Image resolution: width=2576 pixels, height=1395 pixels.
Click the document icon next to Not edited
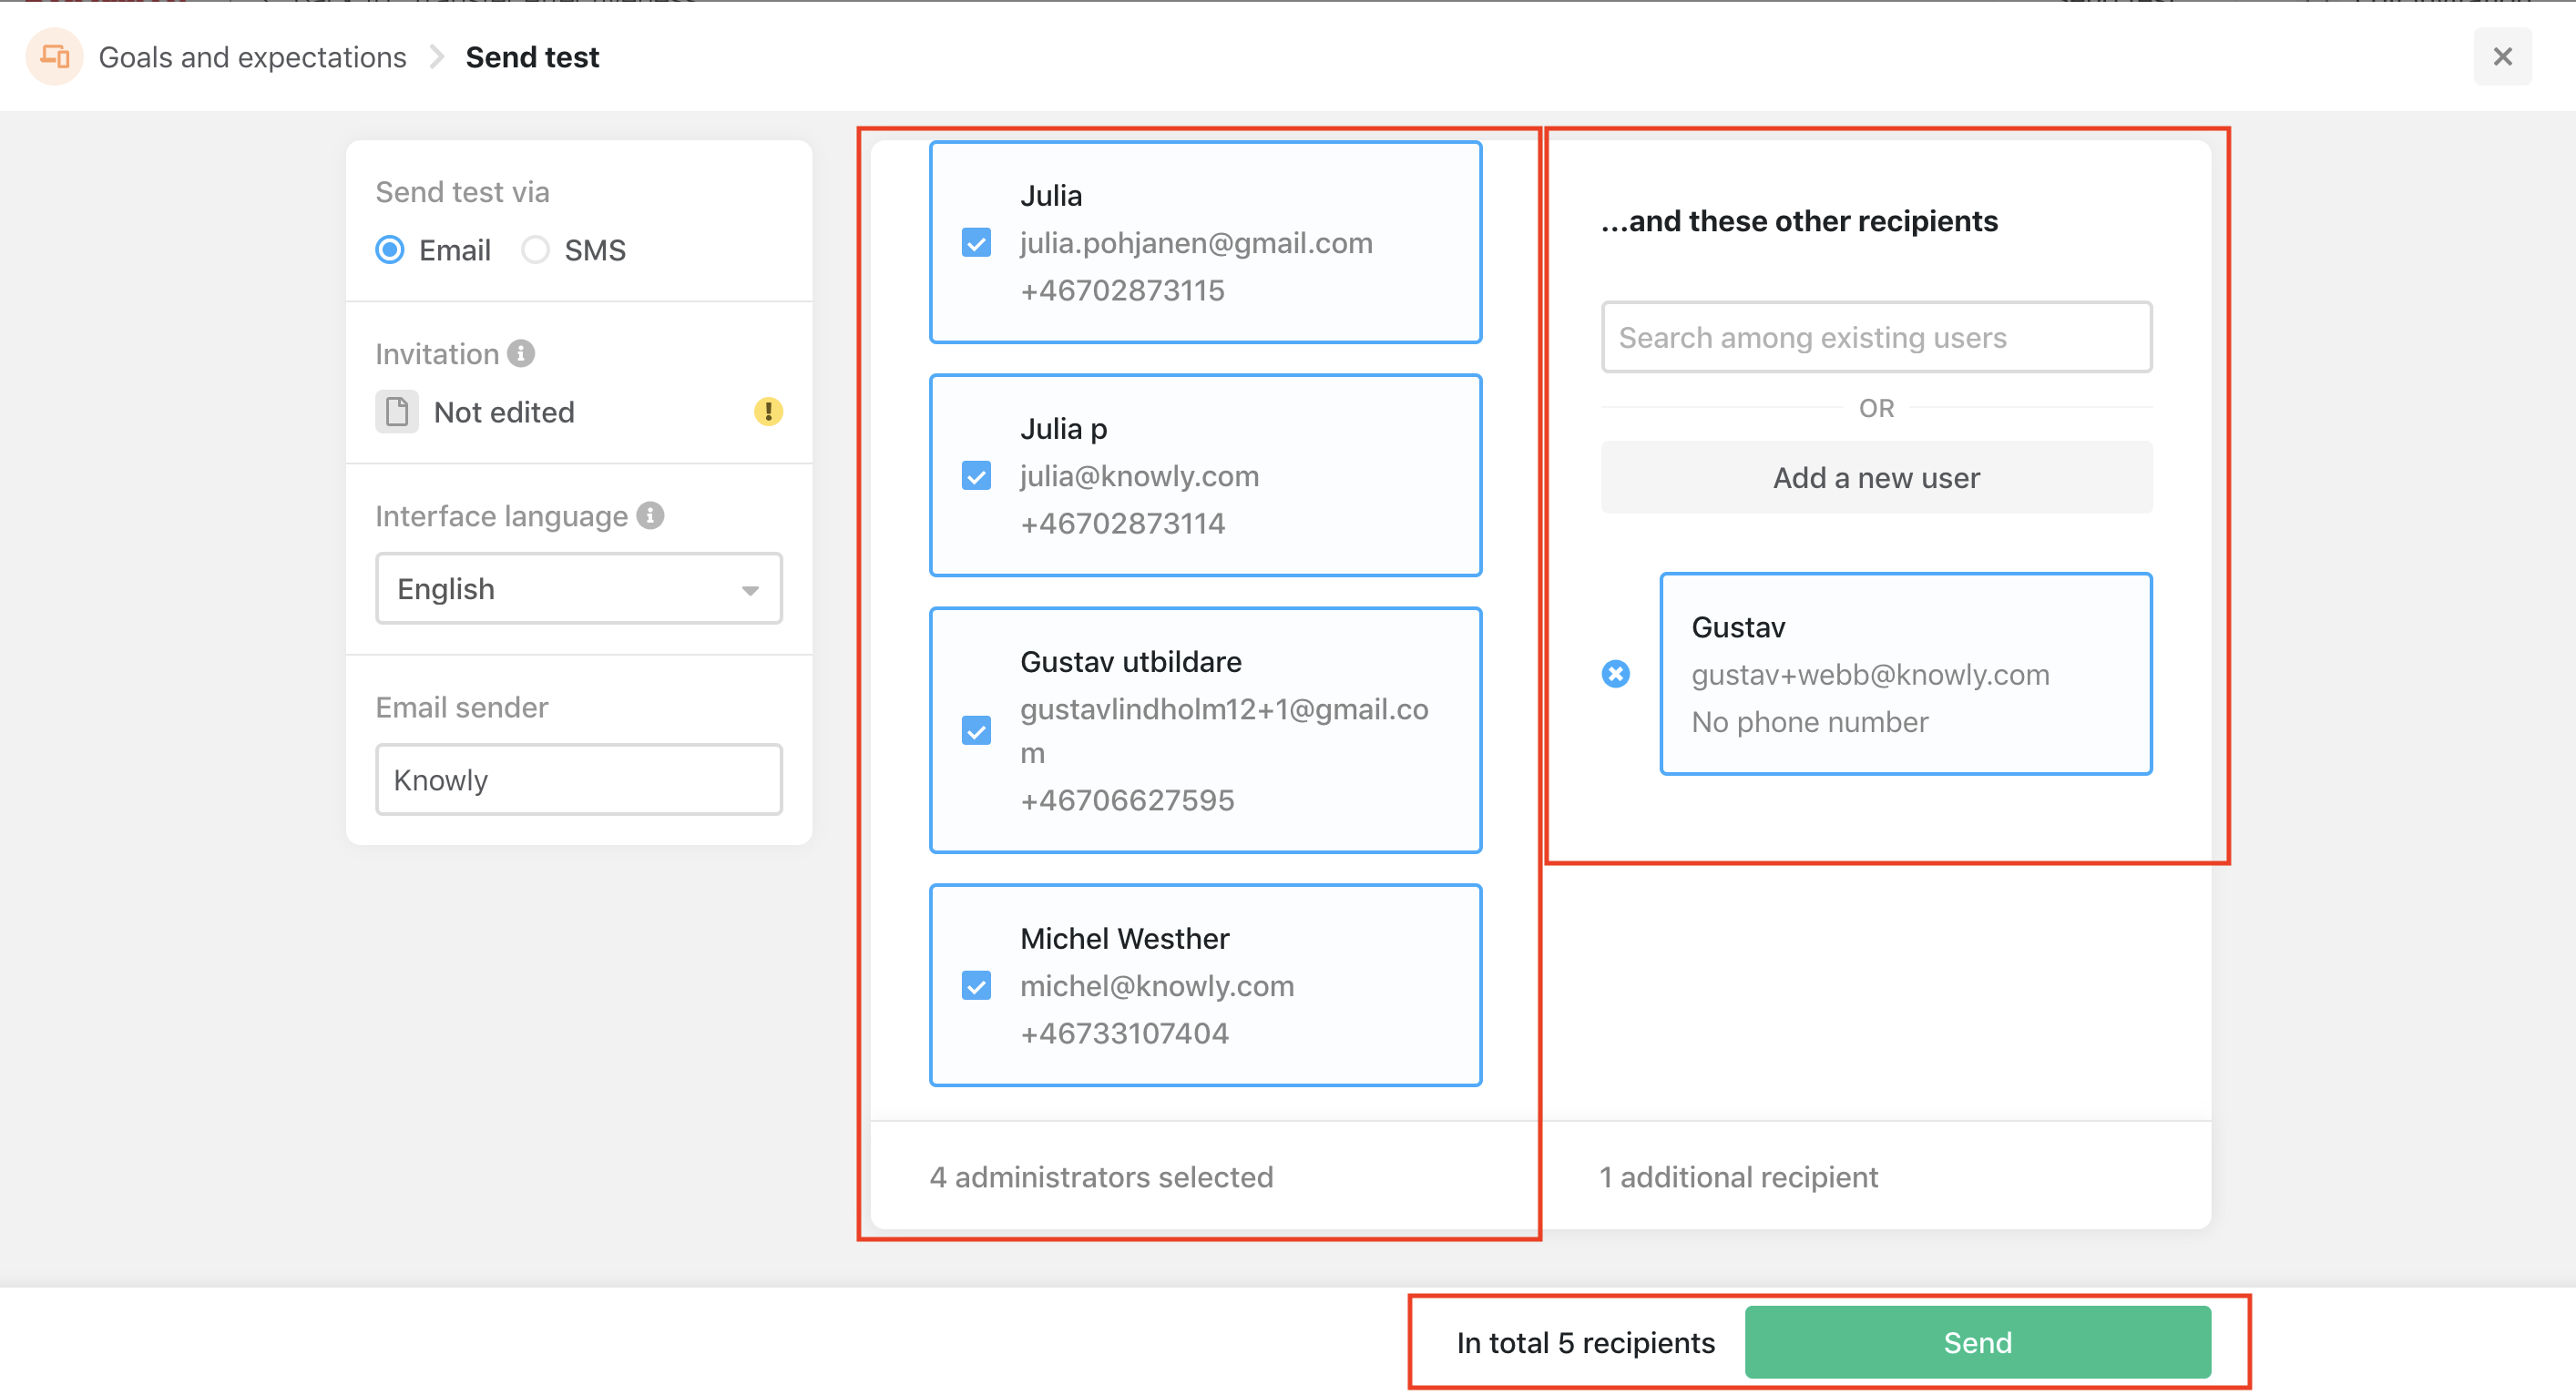pos(397,411)
